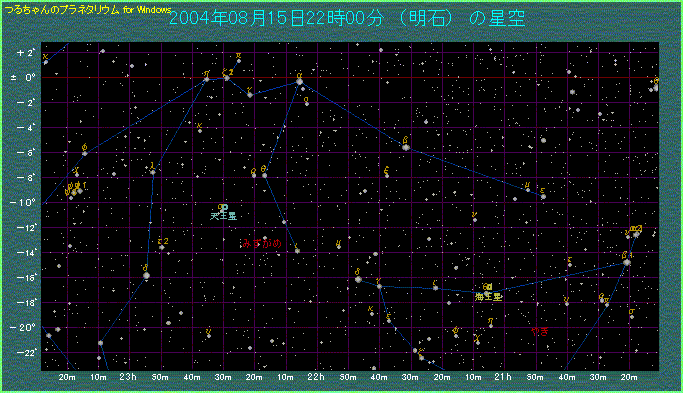Select the η star joined to ζ2
The image size is (683, 393).
pos(206,79)
